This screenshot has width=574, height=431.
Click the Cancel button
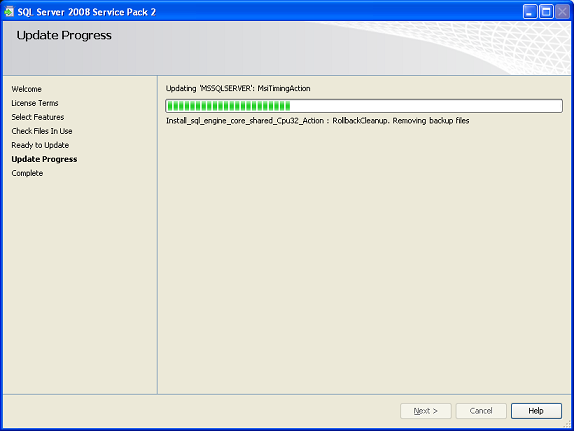tap(481, 411)
